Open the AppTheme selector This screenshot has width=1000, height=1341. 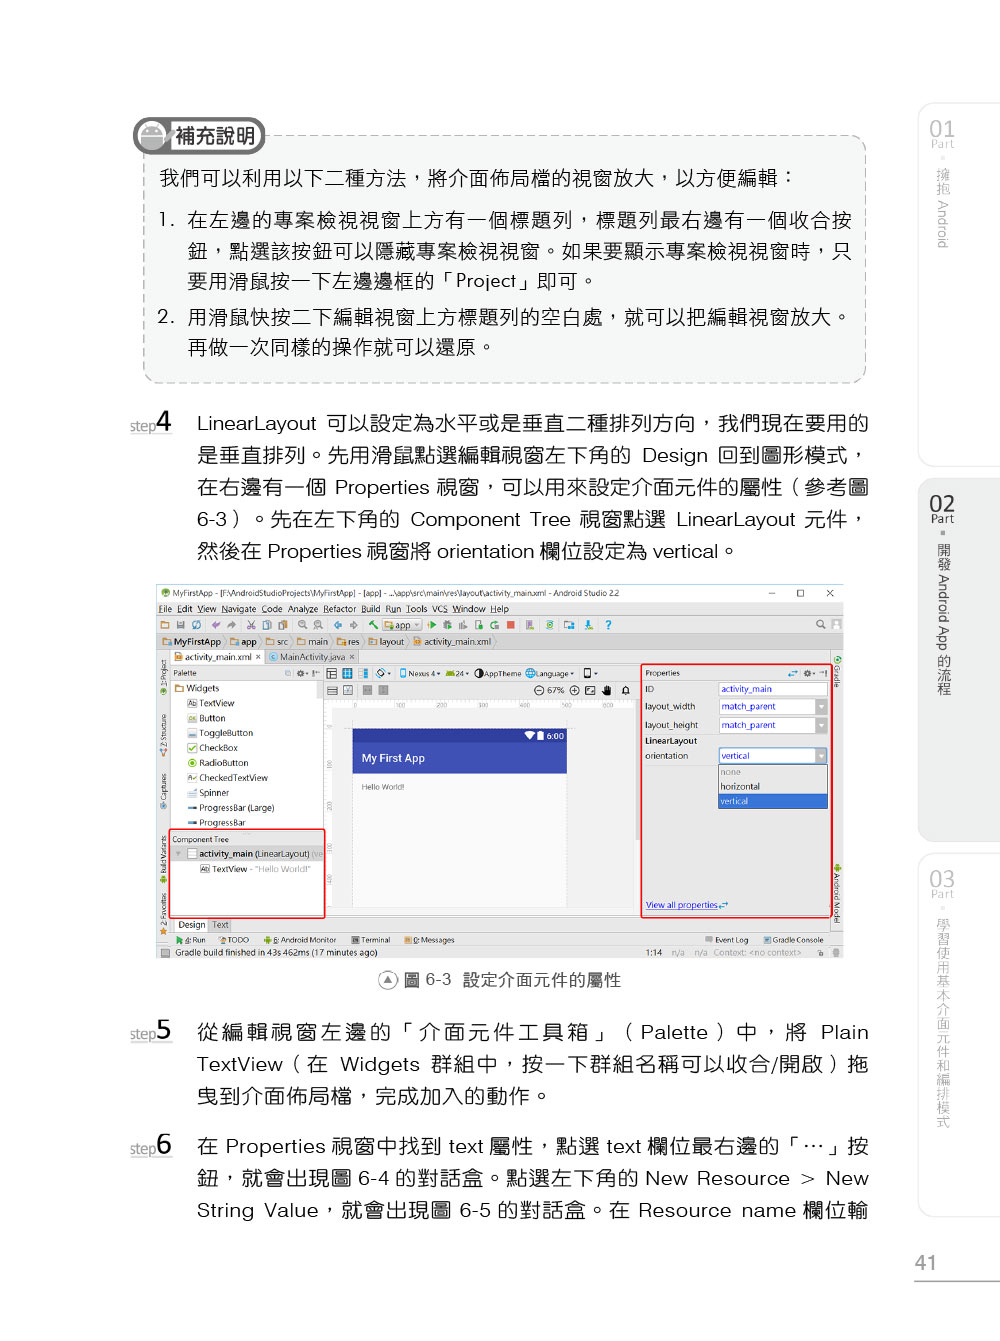pos(498,674)
